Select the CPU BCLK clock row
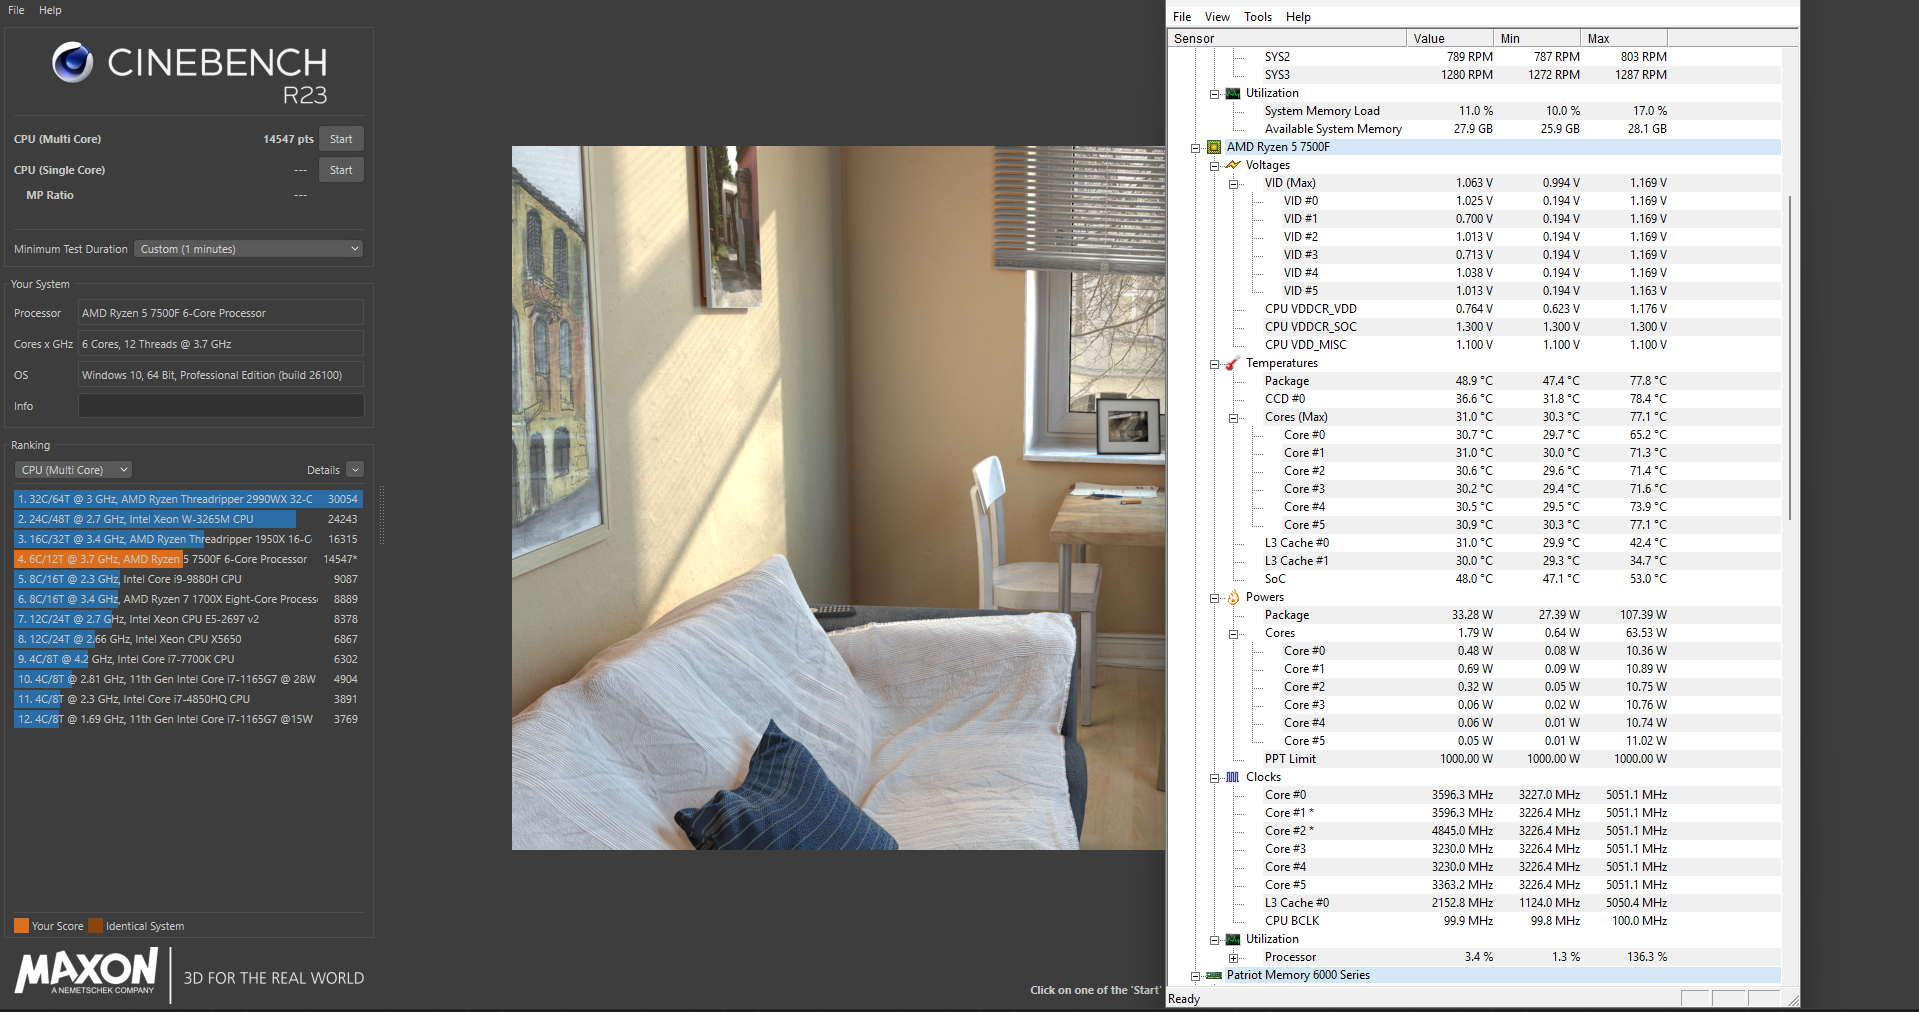Viewport: 1919px width, 1012px height. 1475,921
